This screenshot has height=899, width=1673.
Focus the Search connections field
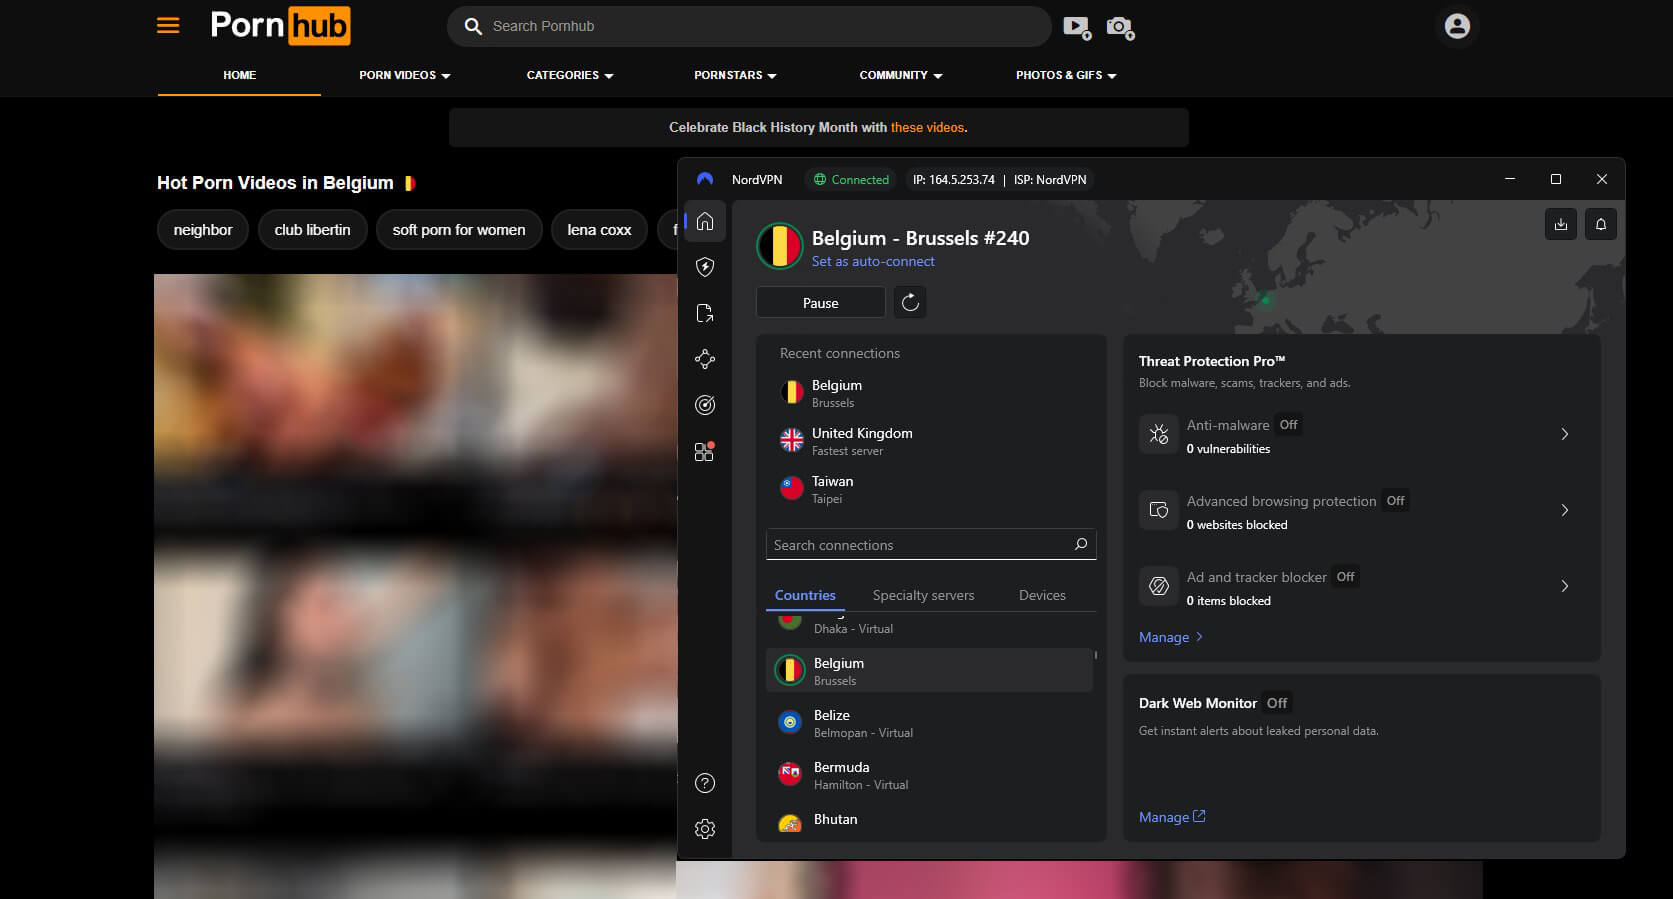[931, 544]
